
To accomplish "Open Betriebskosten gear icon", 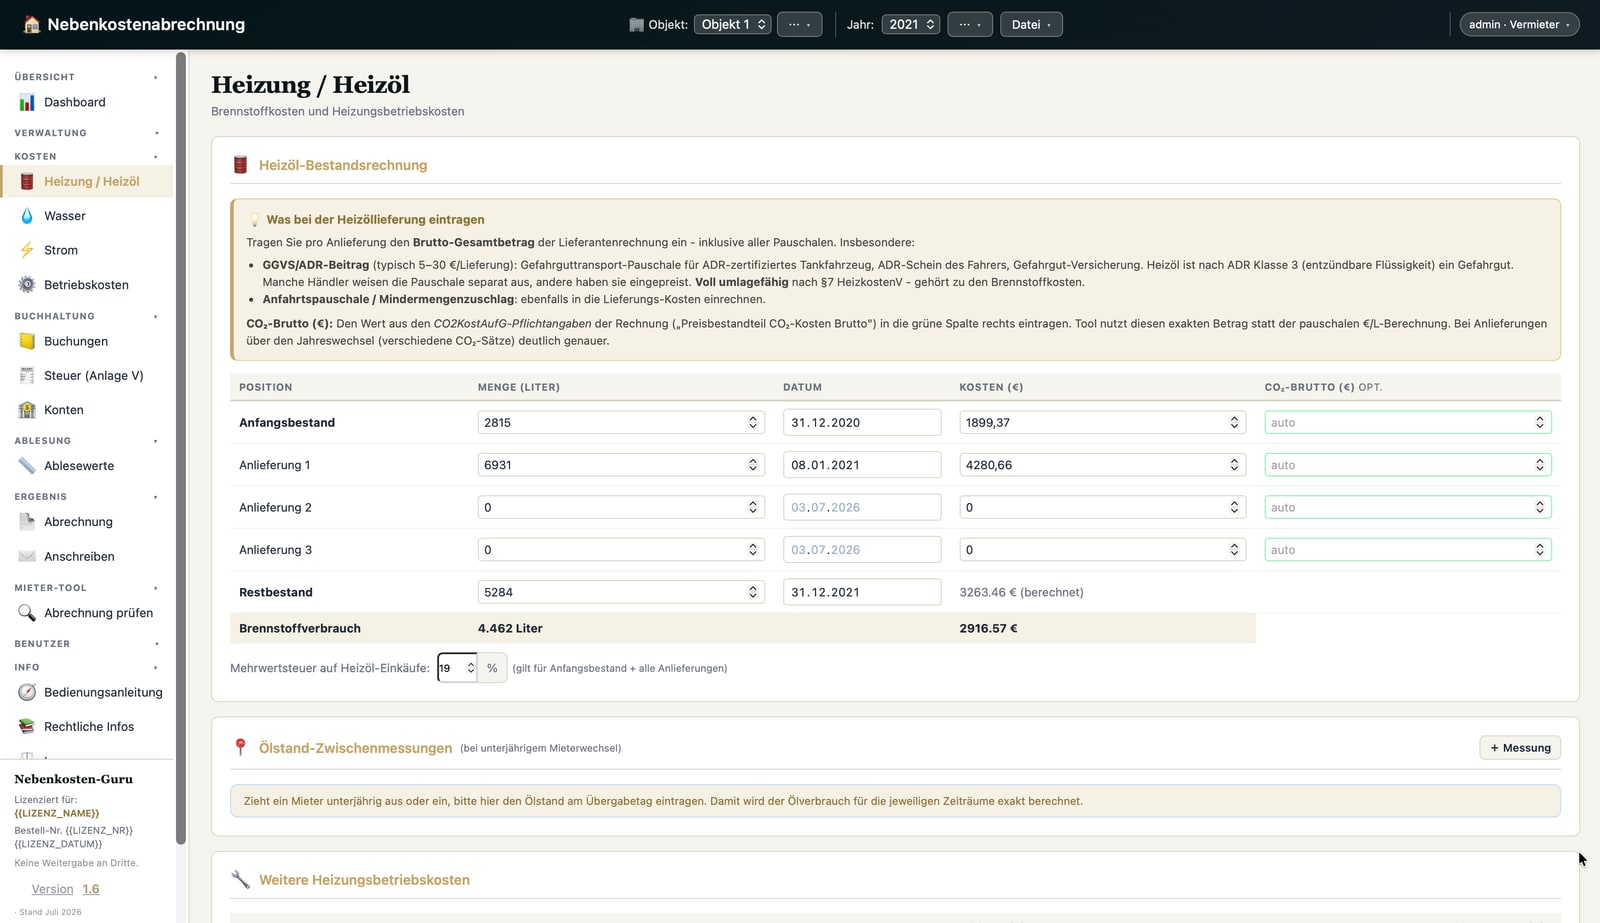I will 27,285.
